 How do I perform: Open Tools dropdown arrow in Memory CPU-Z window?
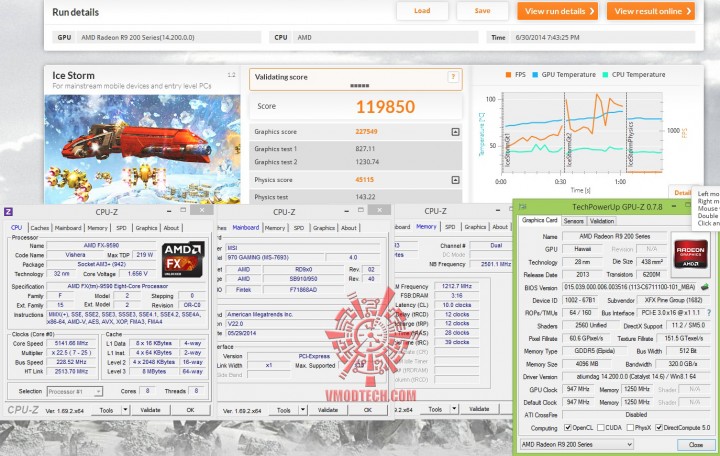[454, 409]
